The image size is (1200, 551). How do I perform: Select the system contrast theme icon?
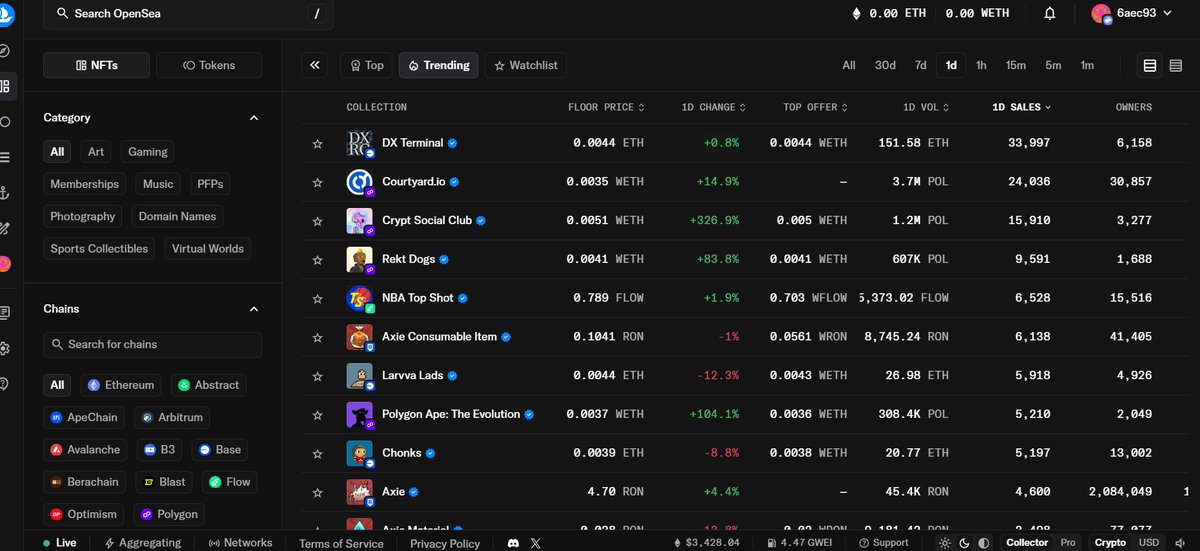point(984,543)
